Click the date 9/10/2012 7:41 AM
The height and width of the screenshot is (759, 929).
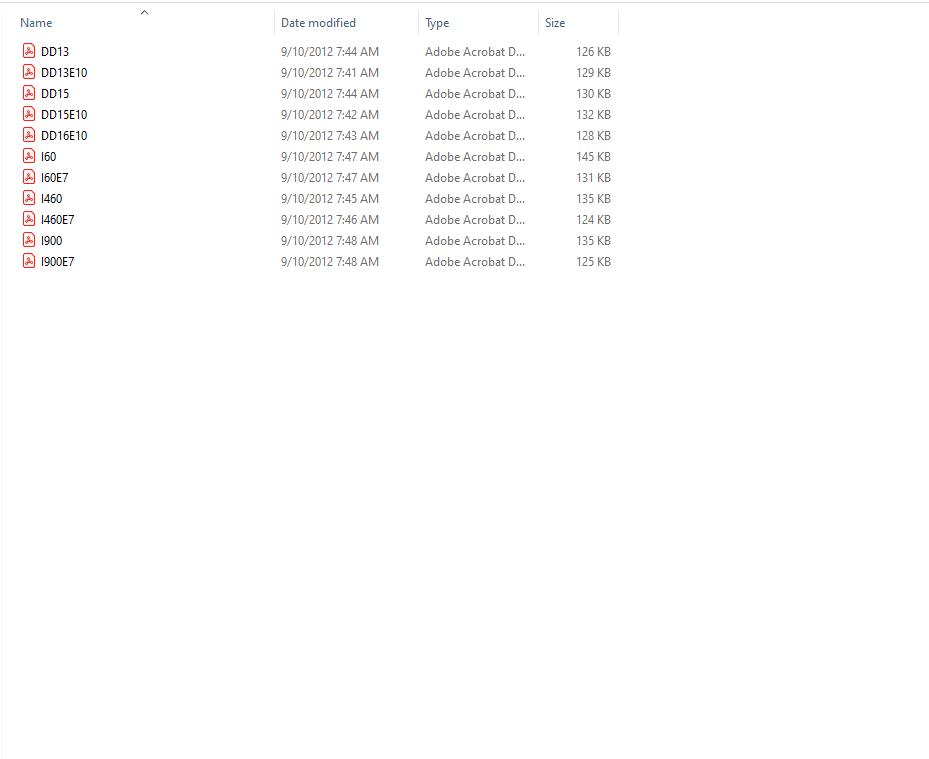330,73
